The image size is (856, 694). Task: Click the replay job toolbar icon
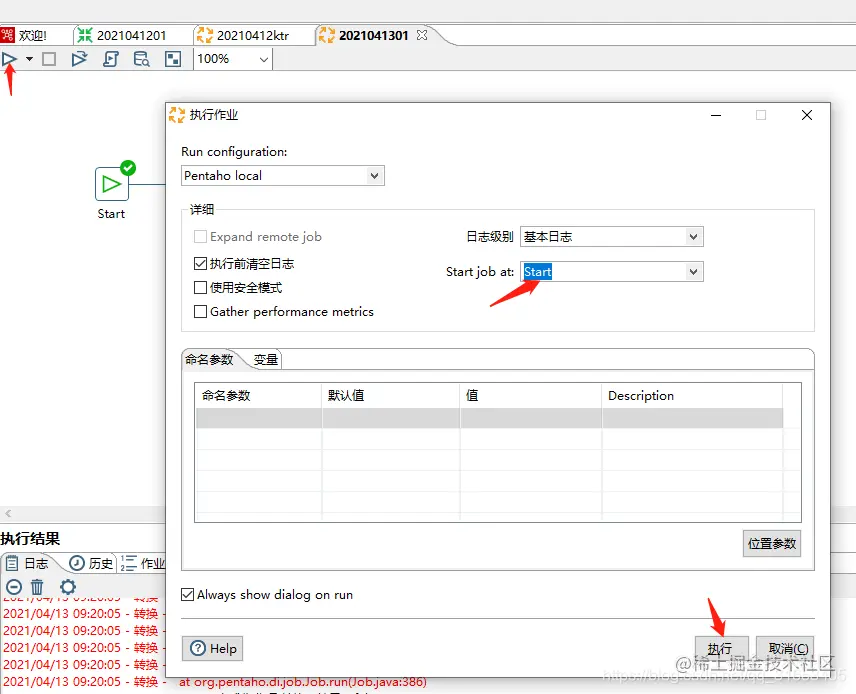80,59
